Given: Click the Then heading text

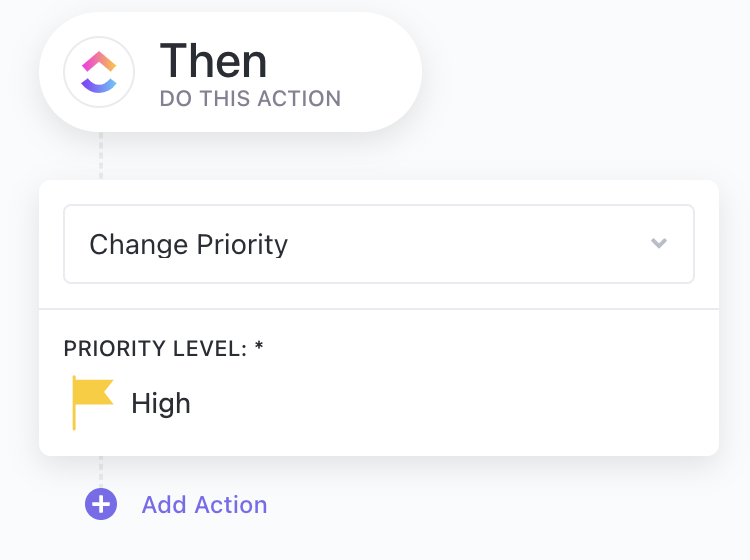Looking at the screenshot, I should [213, 61].
